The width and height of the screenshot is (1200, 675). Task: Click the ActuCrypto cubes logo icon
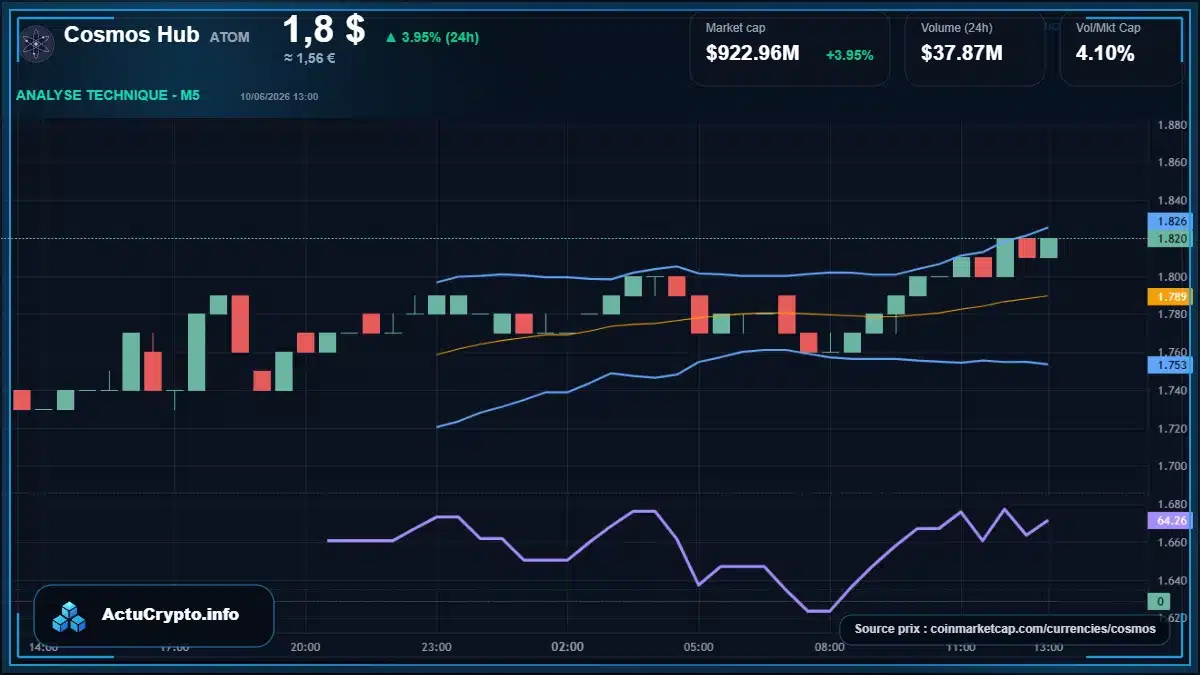pyautogui.click(x=70, y=616)
